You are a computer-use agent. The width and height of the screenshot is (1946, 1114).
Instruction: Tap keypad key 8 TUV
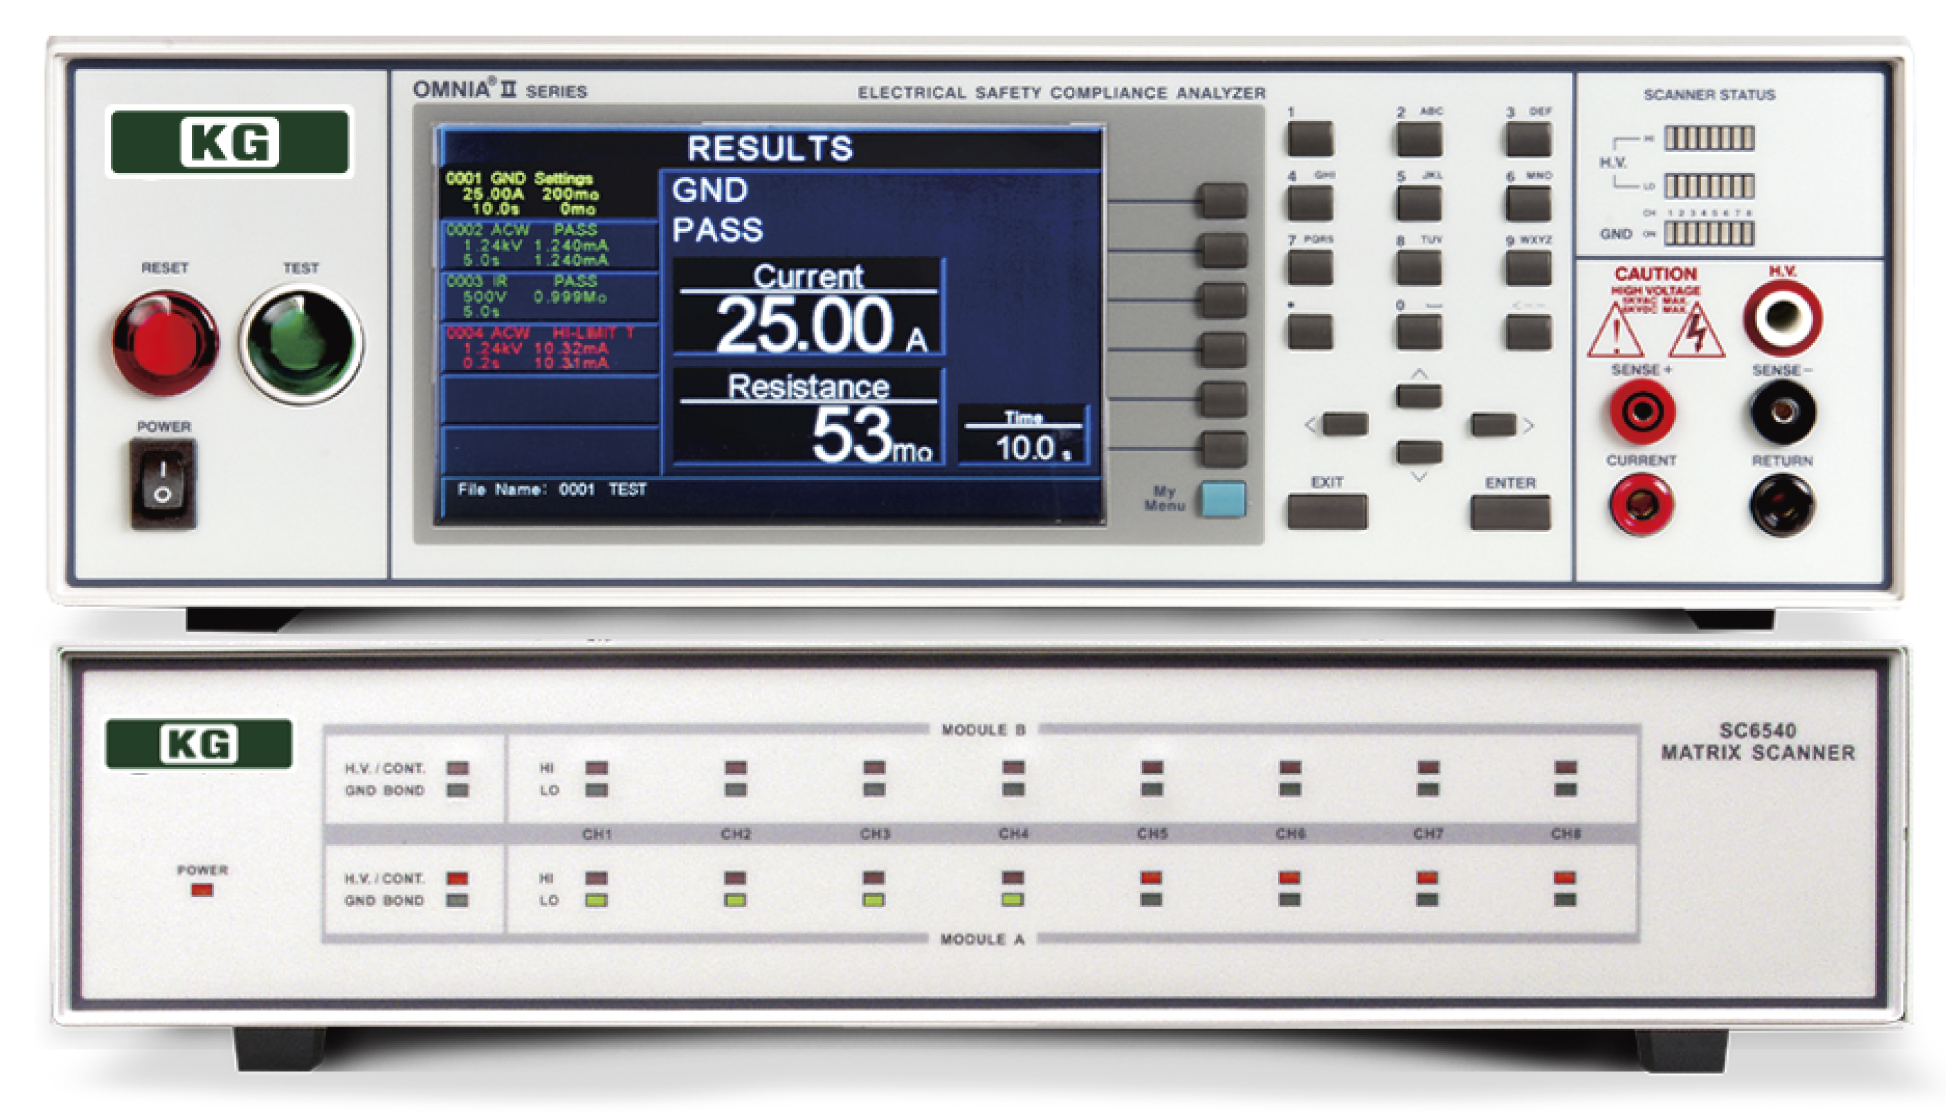click(x=1419, y=267)
